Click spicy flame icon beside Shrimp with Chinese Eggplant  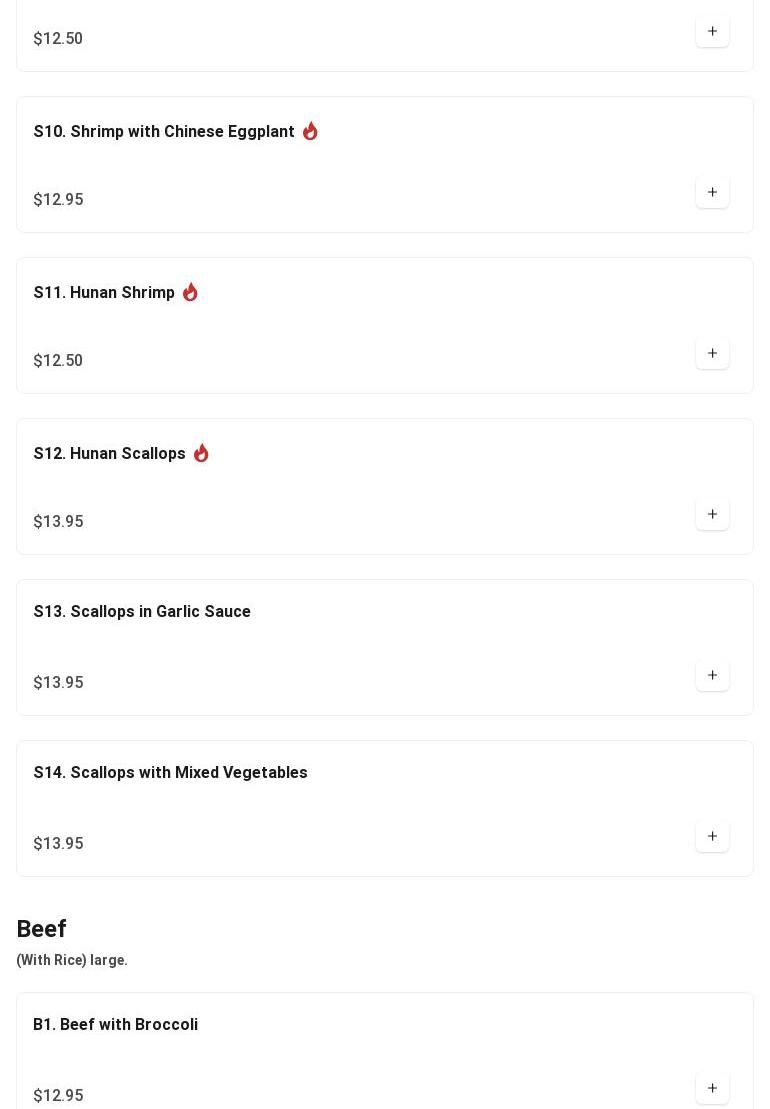(x=310, y=131)
